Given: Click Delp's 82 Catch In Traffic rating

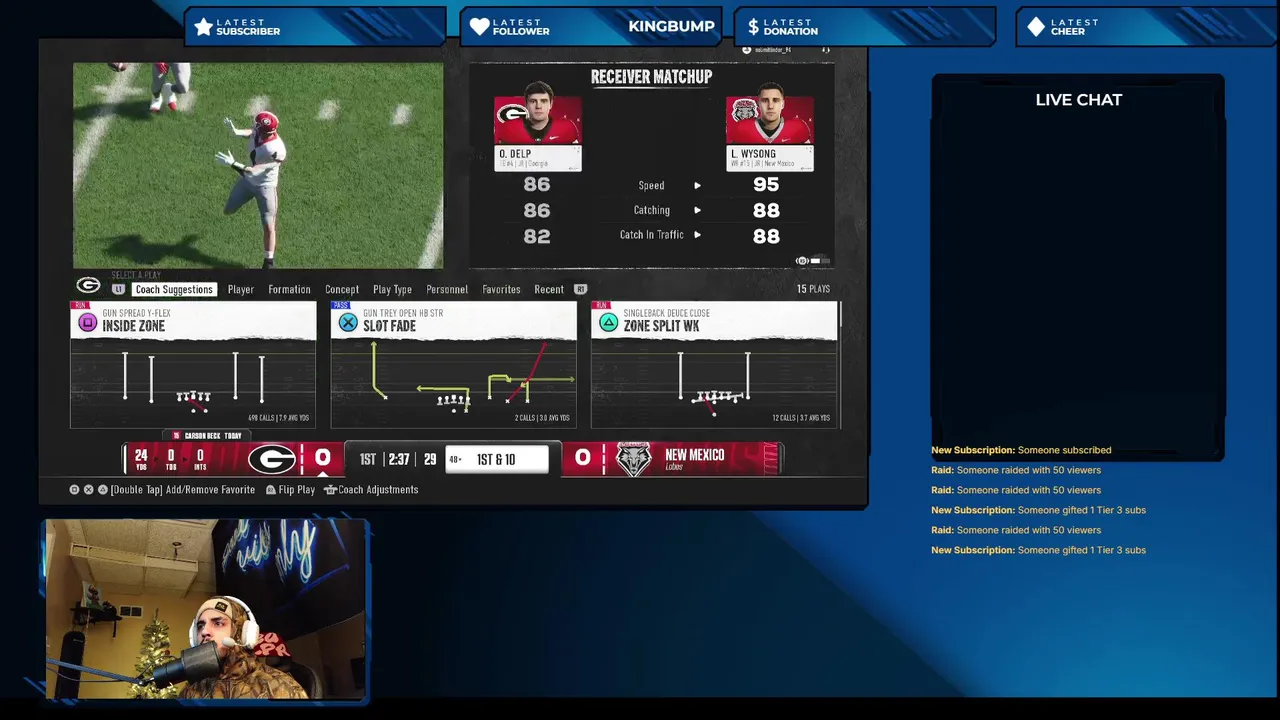Looking at the screenshot, I should click(537, 236).
